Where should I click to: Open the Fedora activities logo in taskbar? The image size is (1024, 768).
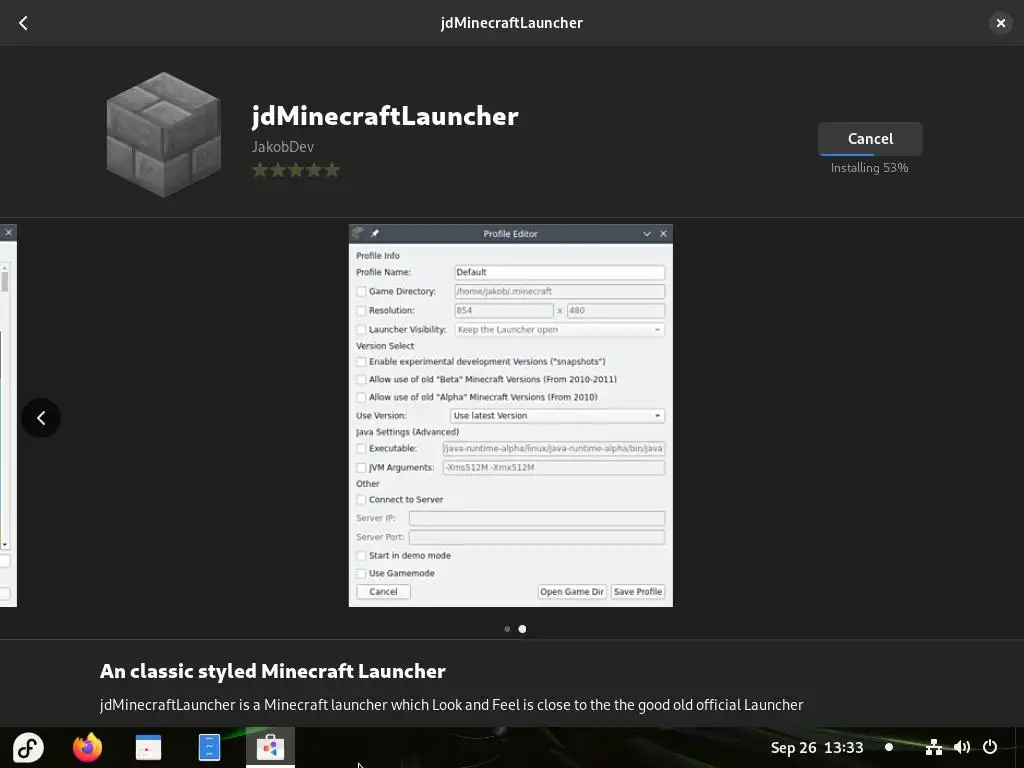tap(28, 748)
